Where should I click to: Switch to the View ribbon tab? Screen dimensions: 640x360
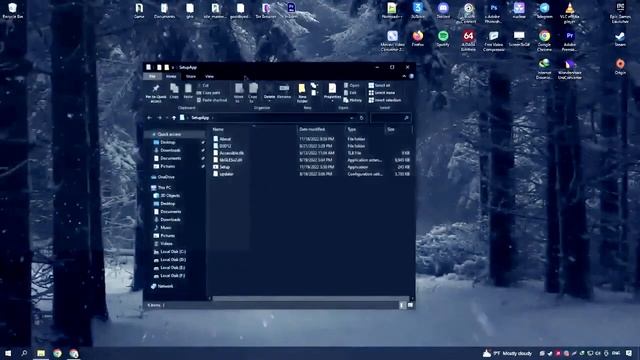point(209,76)
